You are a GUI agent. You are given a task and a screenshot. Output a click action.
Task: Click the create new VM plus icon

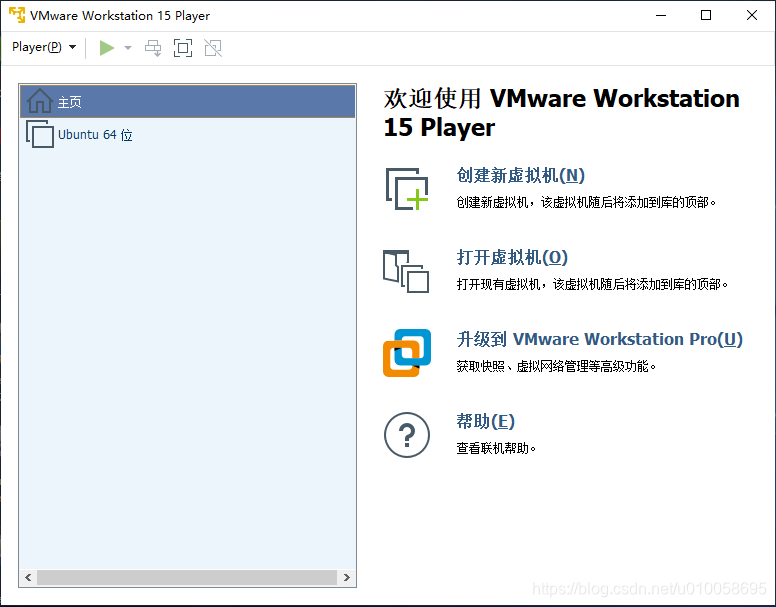click(x=407, y=189)
